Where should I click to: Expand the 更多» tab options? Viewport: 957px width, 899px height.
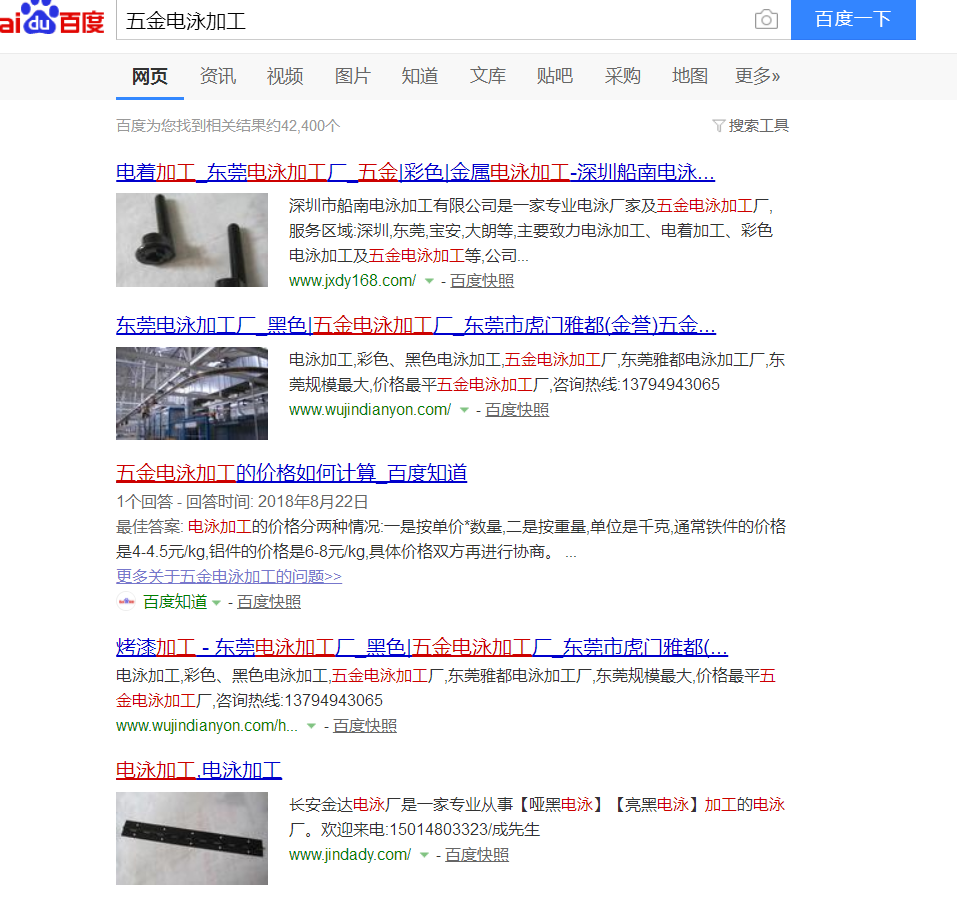tap(757, 76)
